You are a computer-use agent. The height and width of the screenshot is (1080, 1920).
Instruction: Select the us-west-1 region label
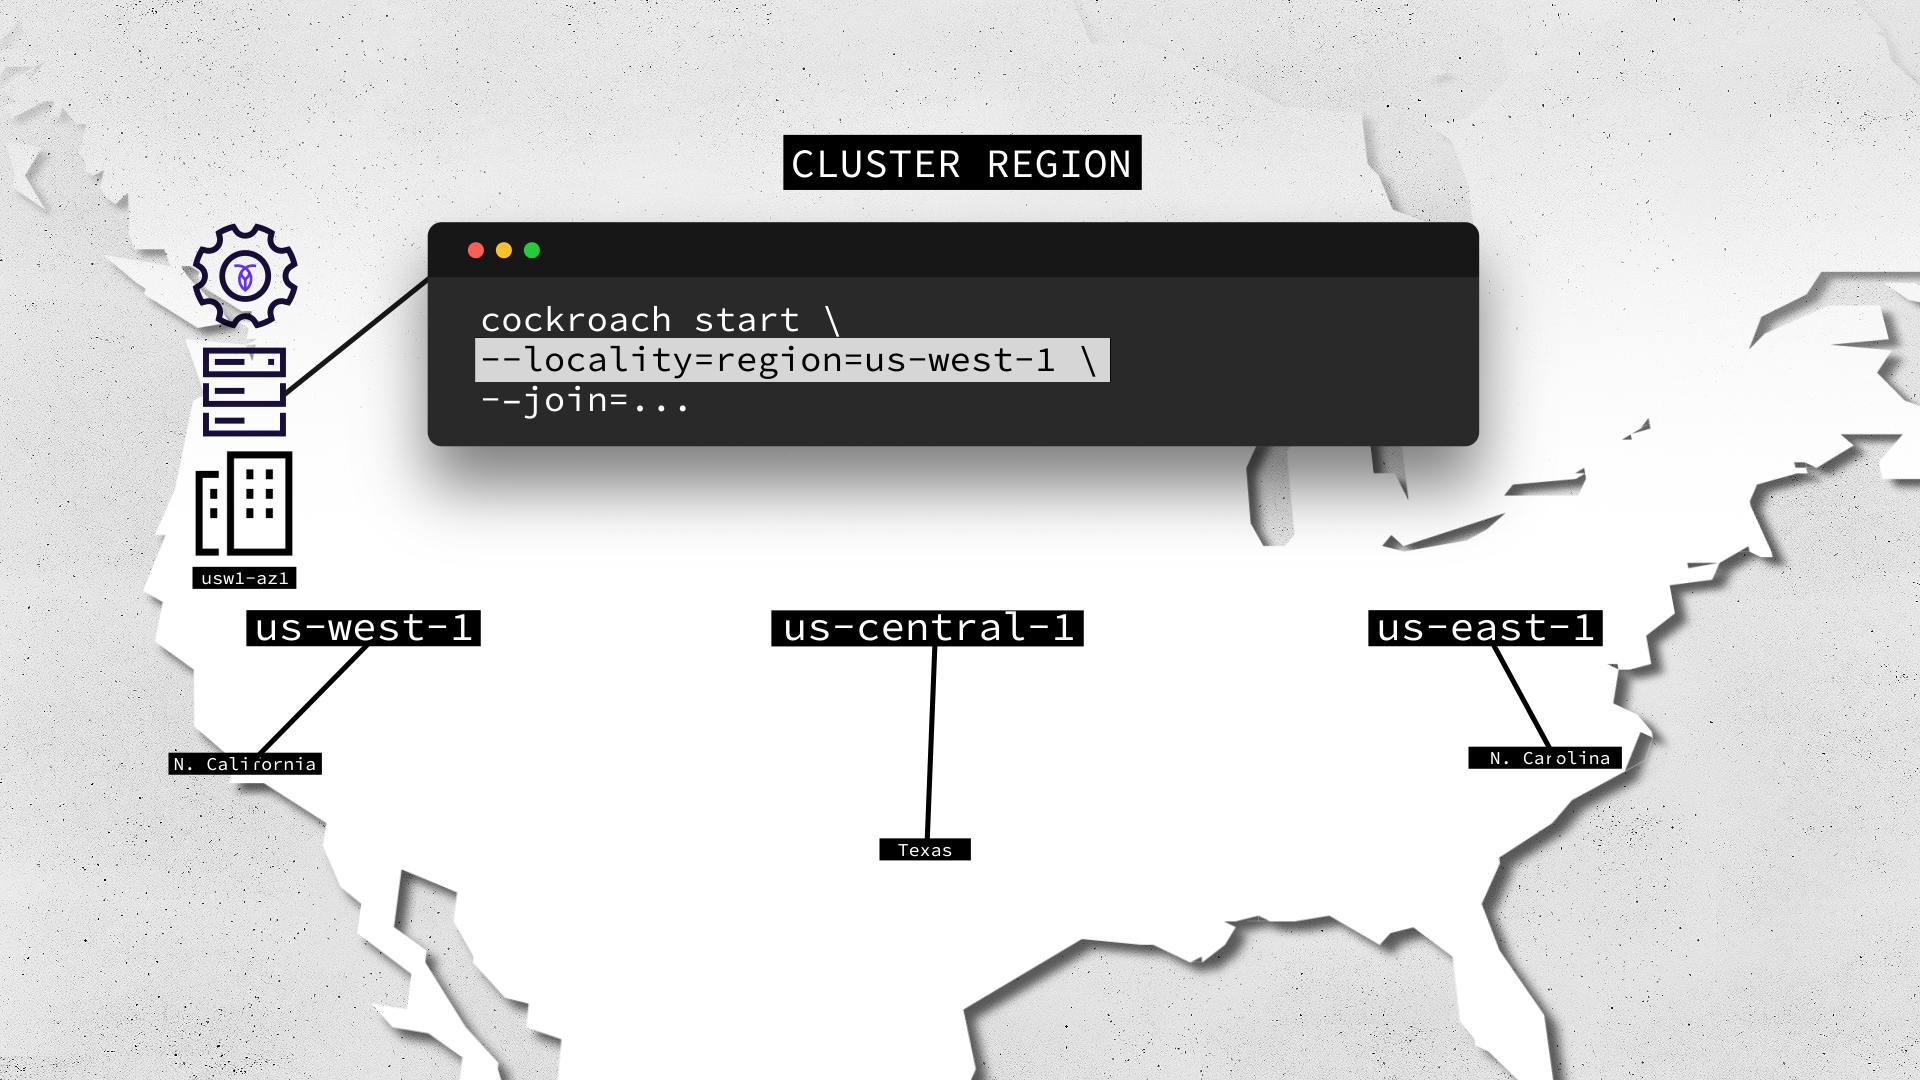[363, 626]
